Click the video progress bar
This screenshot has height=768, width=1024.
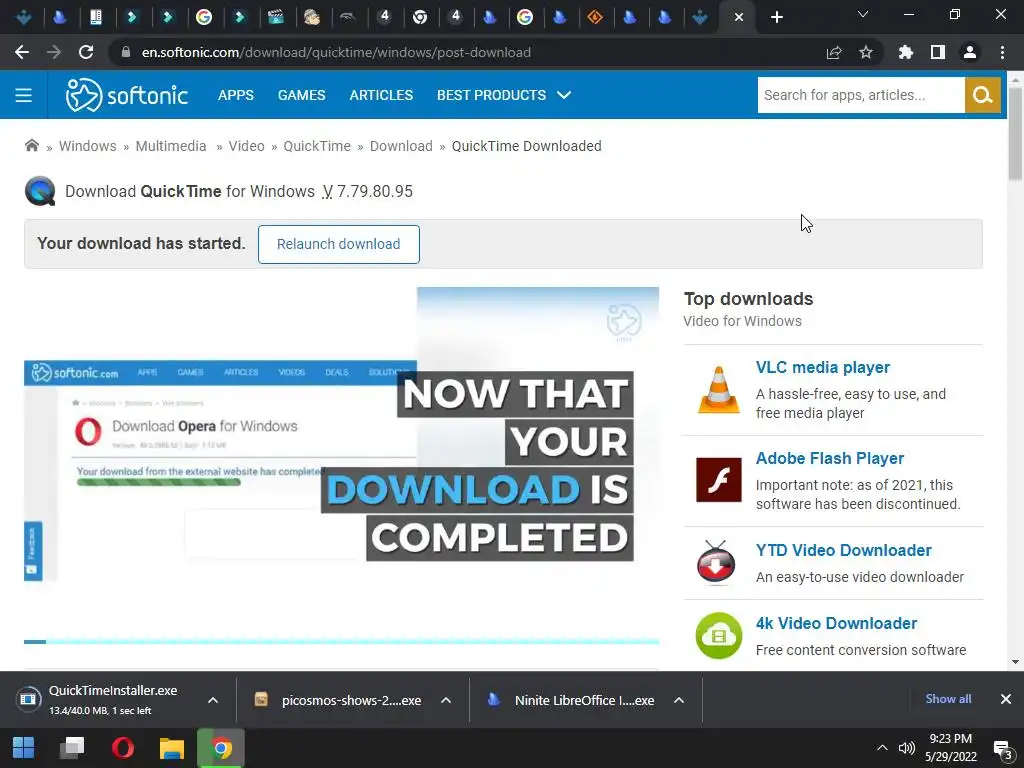click(341, 641)
